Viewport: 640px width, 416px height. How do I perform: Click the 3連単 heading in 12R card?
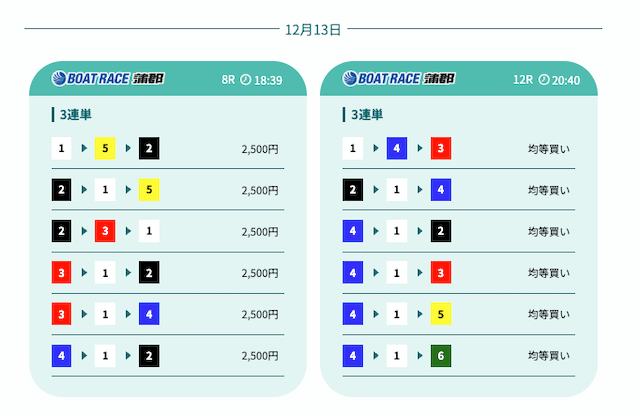[366, 115]
